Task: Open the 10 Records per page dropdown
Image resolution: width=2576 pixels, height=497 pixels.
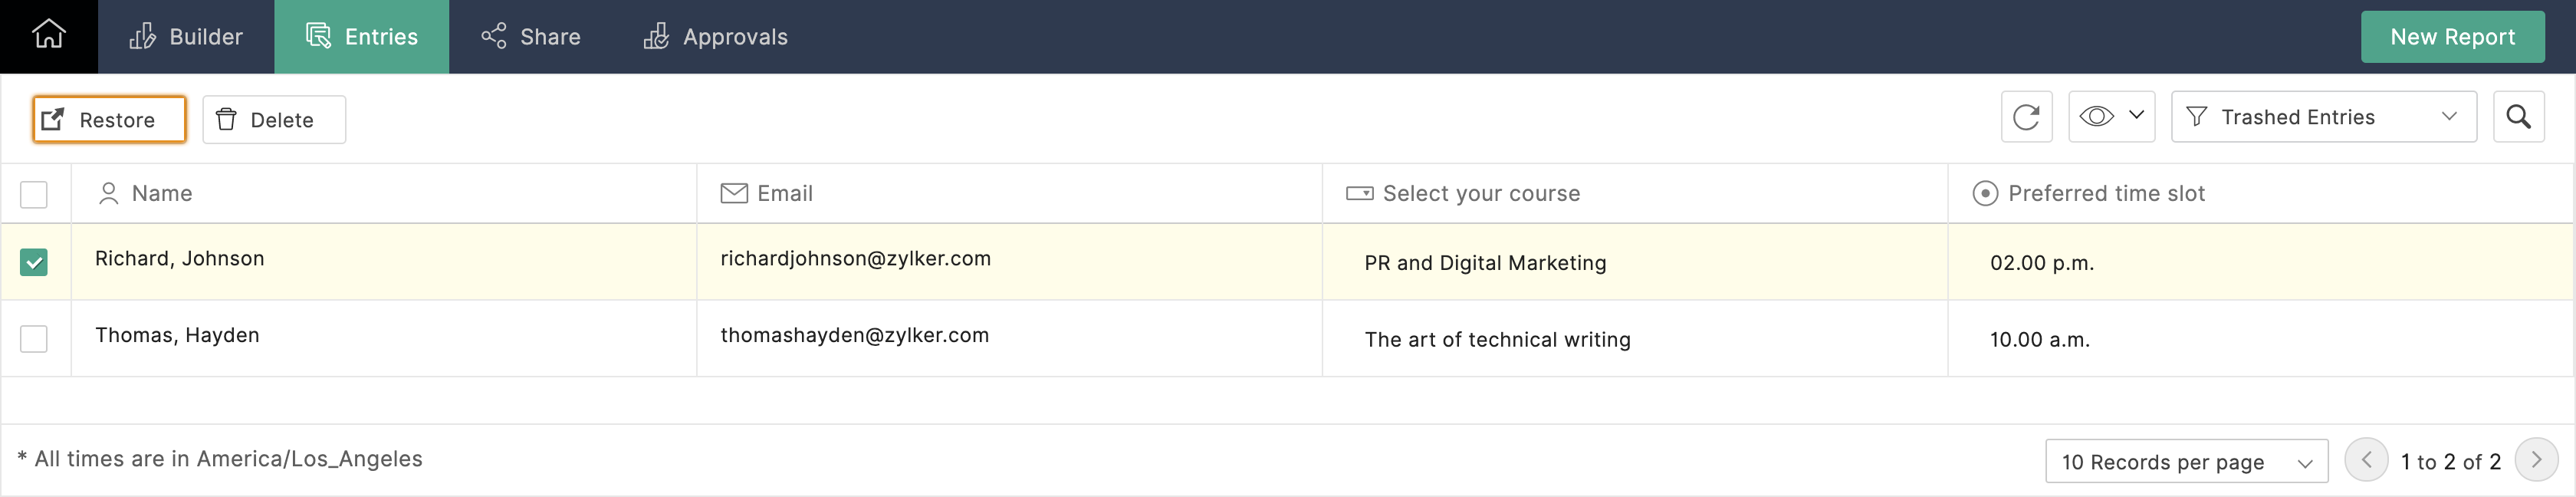Action: point(2186,461)
